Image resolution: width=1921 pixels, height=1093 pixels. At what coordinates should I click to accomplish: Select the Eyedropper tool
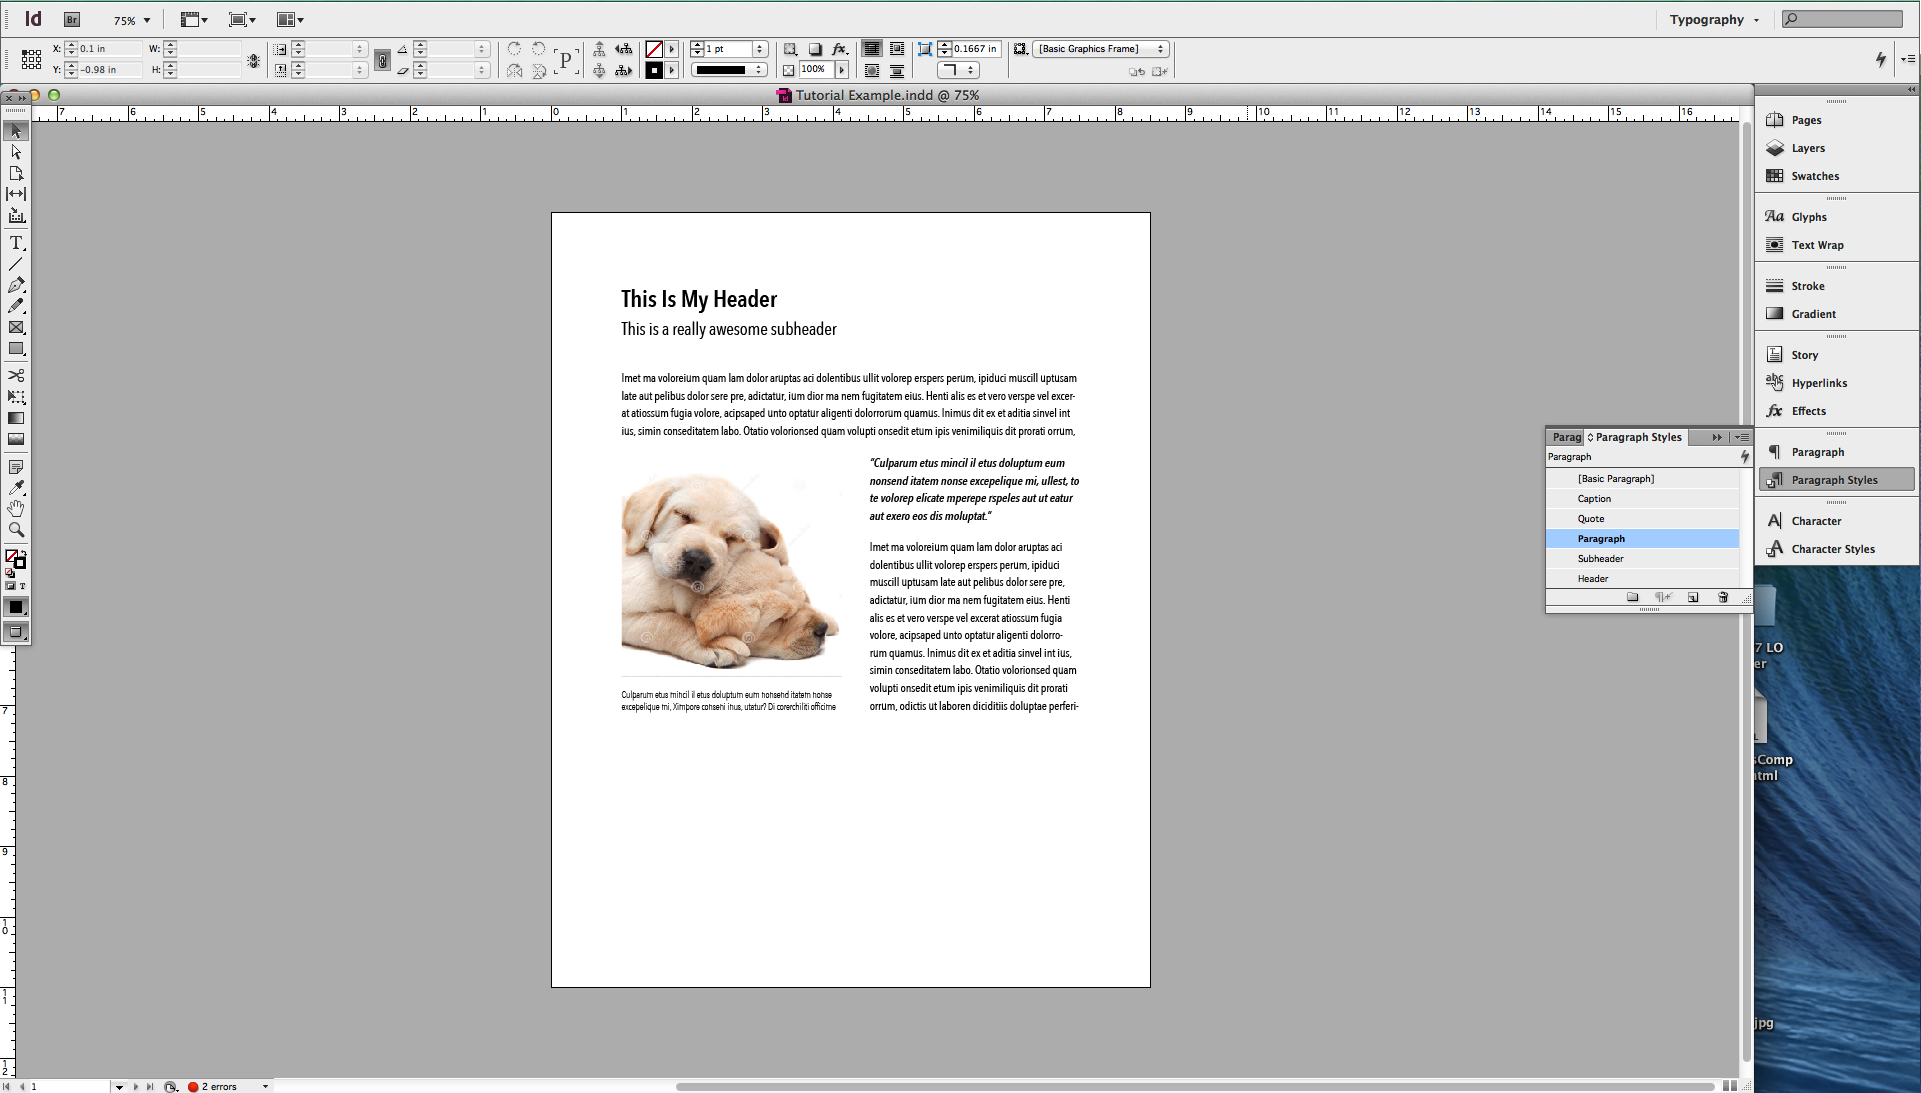pyautogui.click(x=16, y=488)
